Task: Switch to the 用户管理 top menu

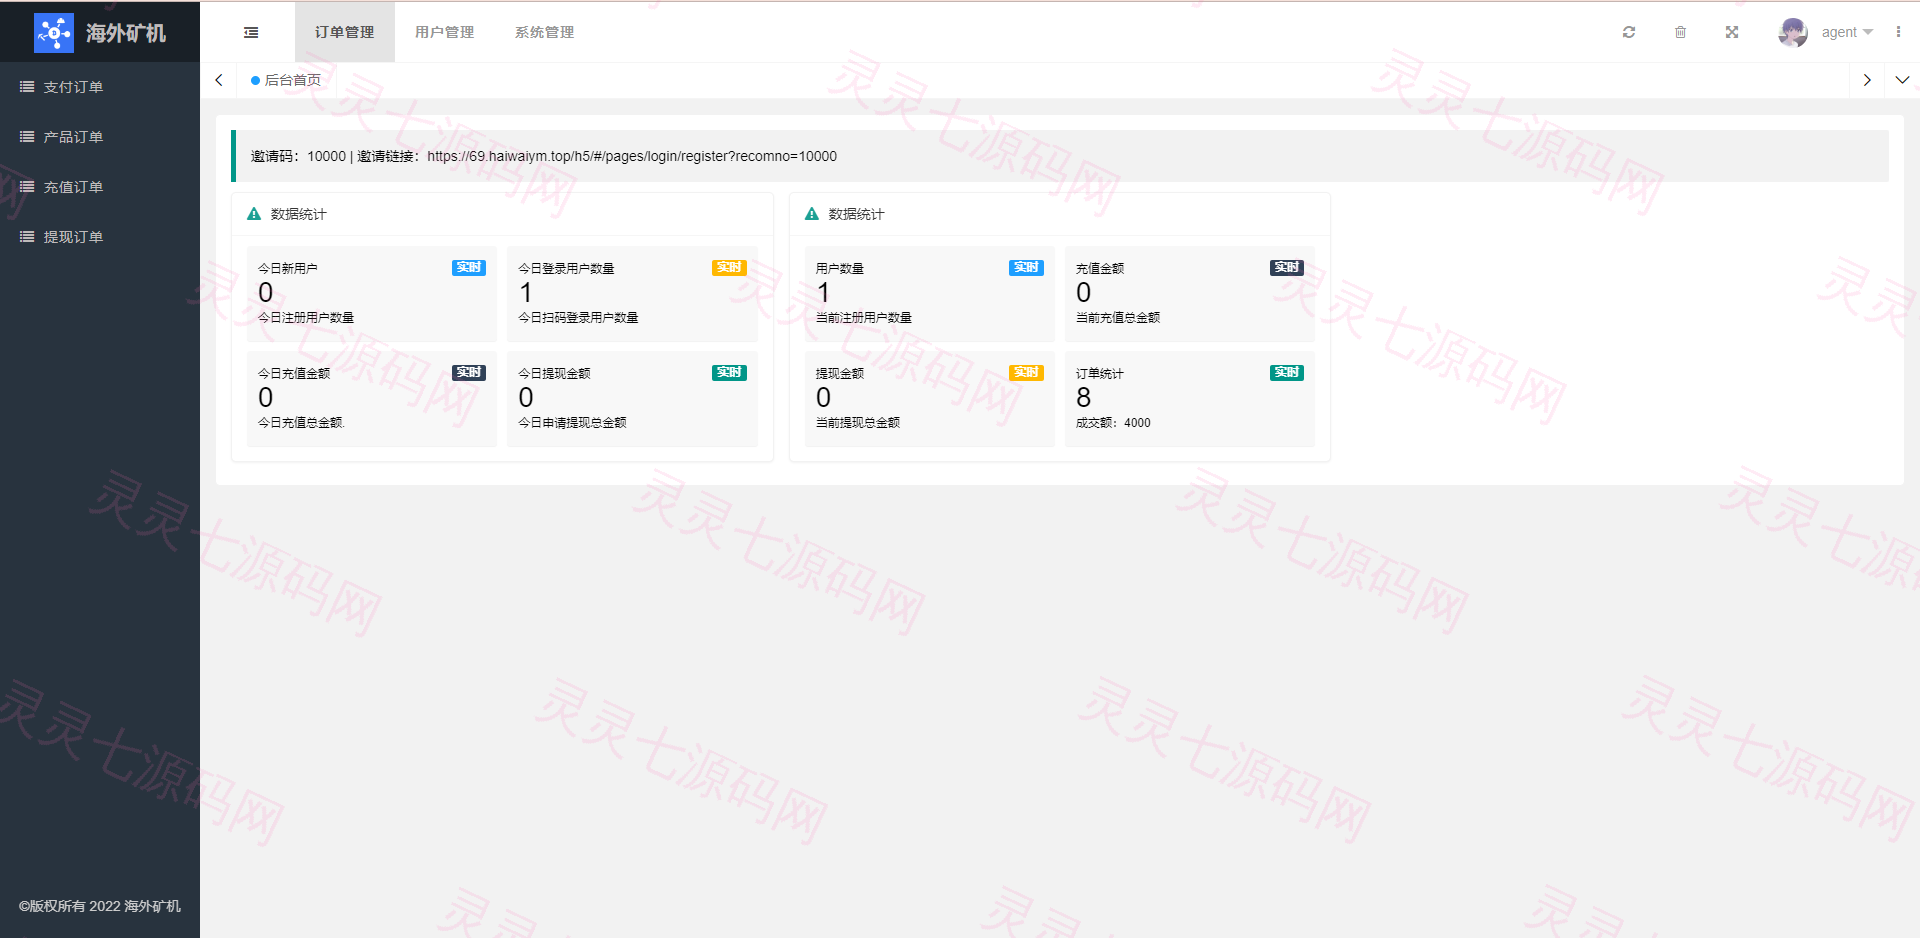Action: click(x=445, y=32)
